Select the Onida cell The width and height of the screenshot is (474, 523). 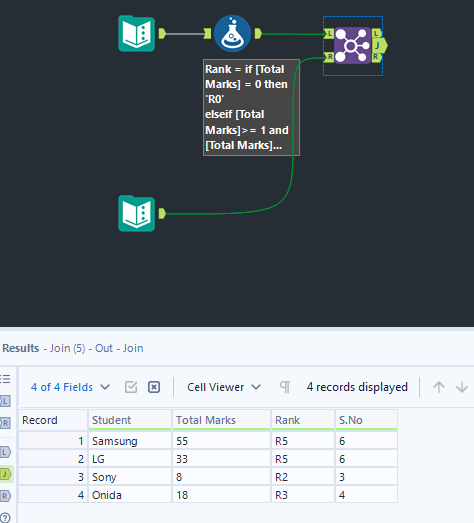pos(130,495)
